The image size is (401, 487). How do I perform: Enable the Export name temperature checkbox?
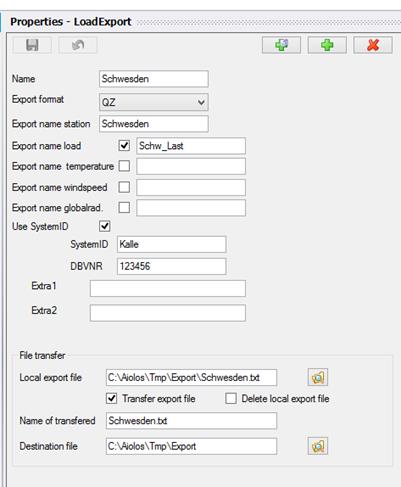(124, 166)
